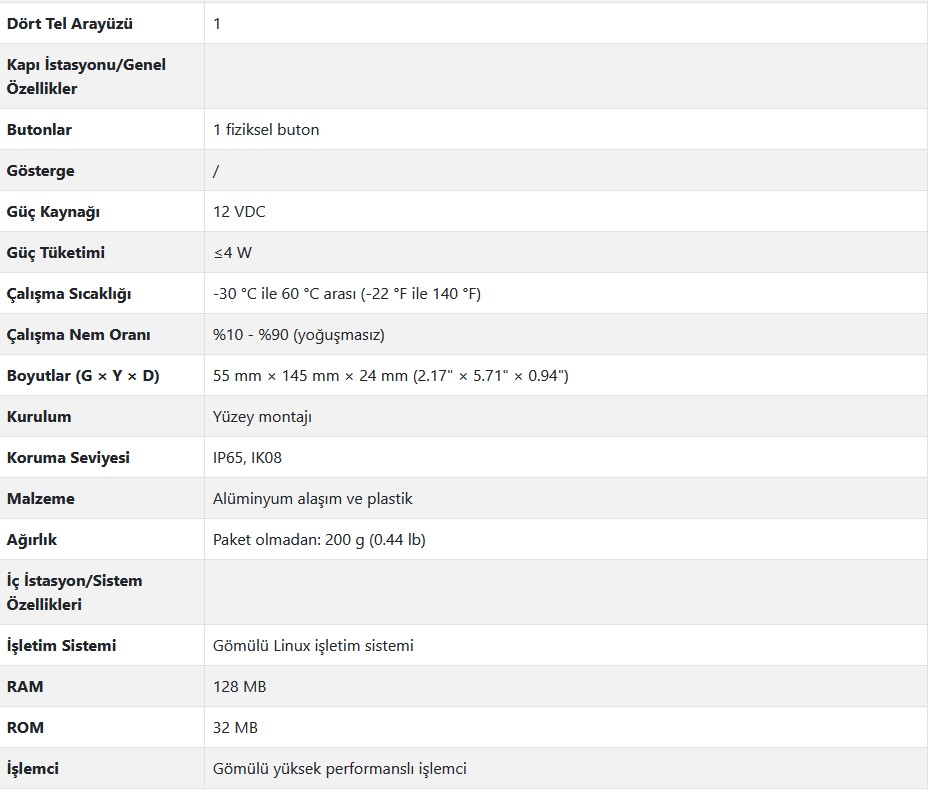This screenshot has width=933, height=790.
Task: Click the 'Yüzey montajı' installation value
Action: [262, 417]
